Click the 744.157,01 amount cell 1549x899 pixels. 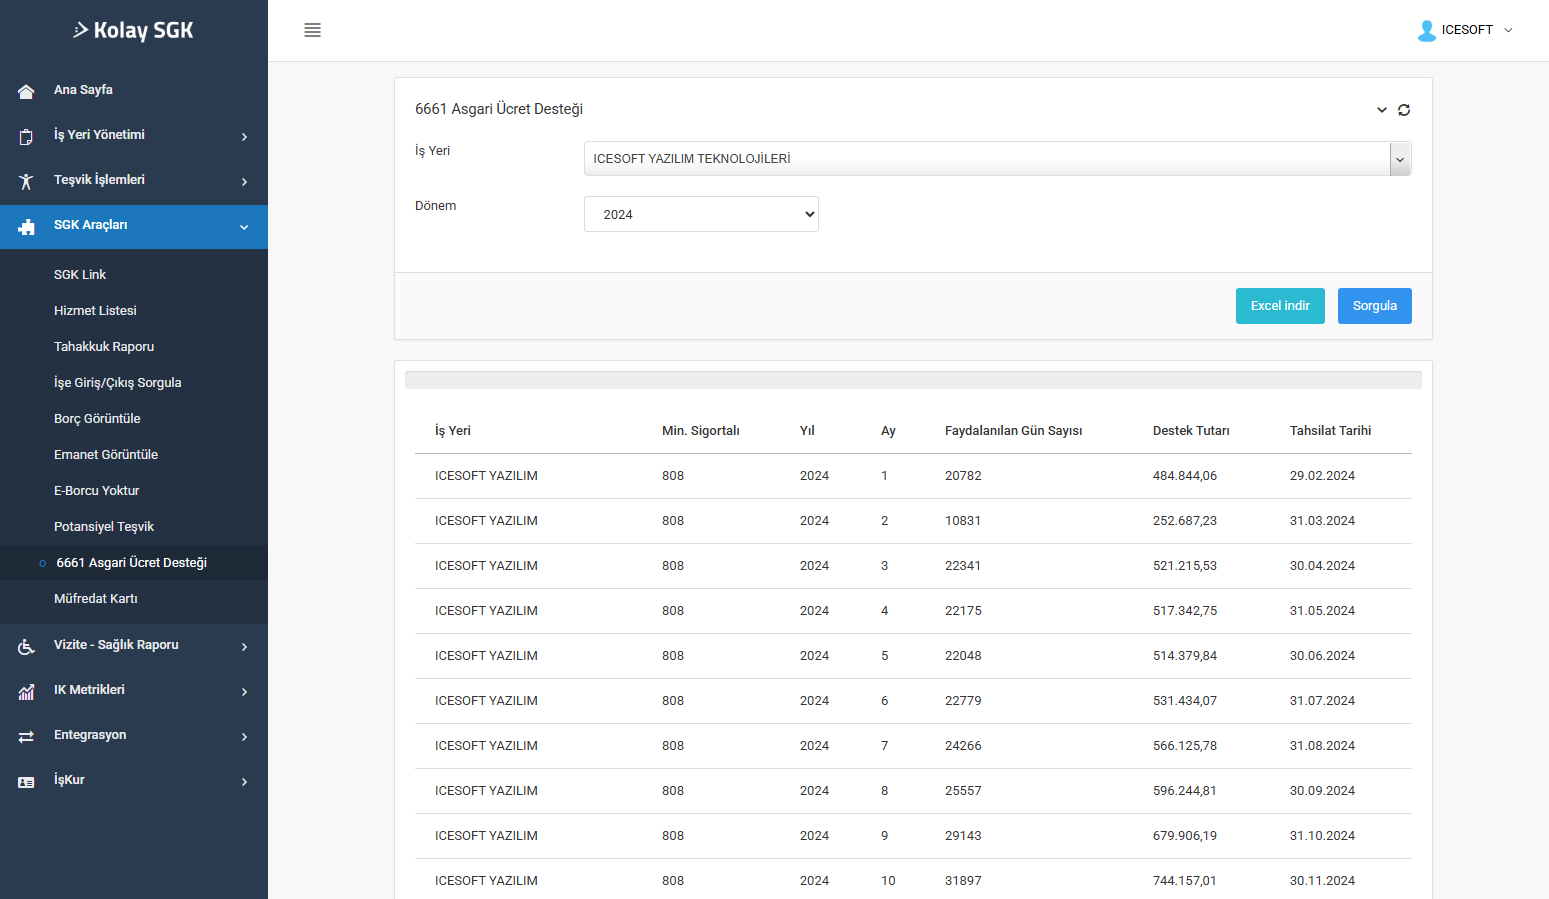[1185, 881]
